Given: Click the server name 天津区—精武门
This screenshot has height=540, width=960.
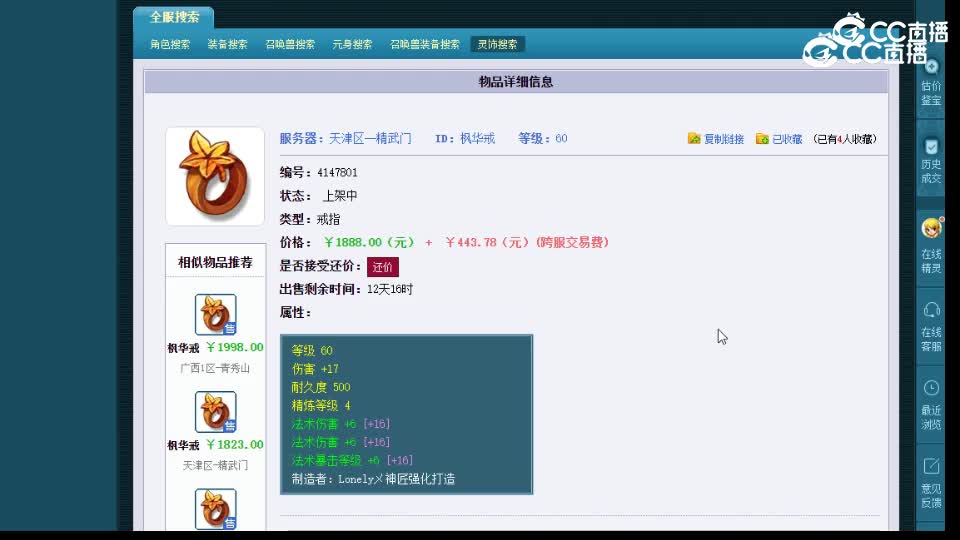Looking at the screenshot, I should click(x=370, y=138).
